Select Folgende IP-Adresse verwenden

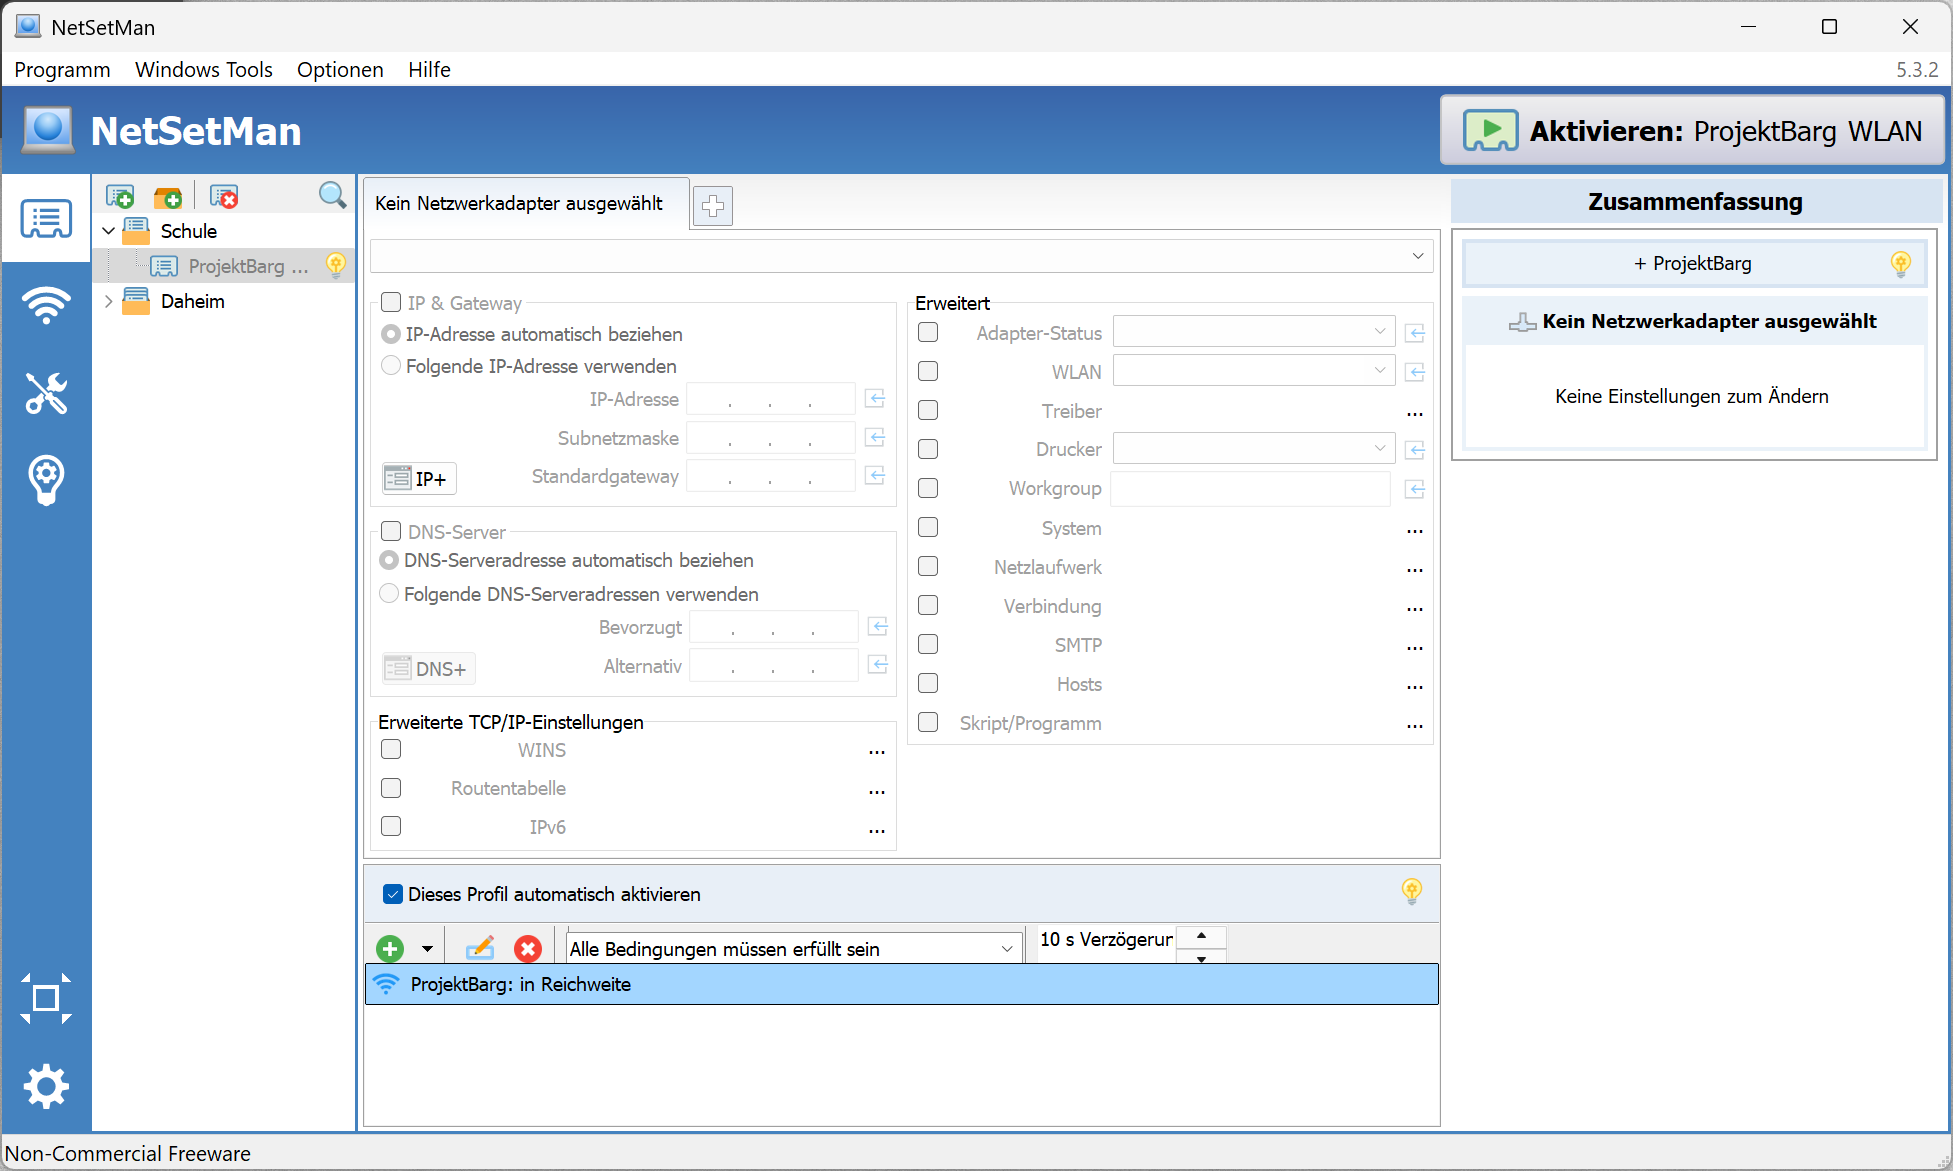pyautogui.click(x=390, y=365)
